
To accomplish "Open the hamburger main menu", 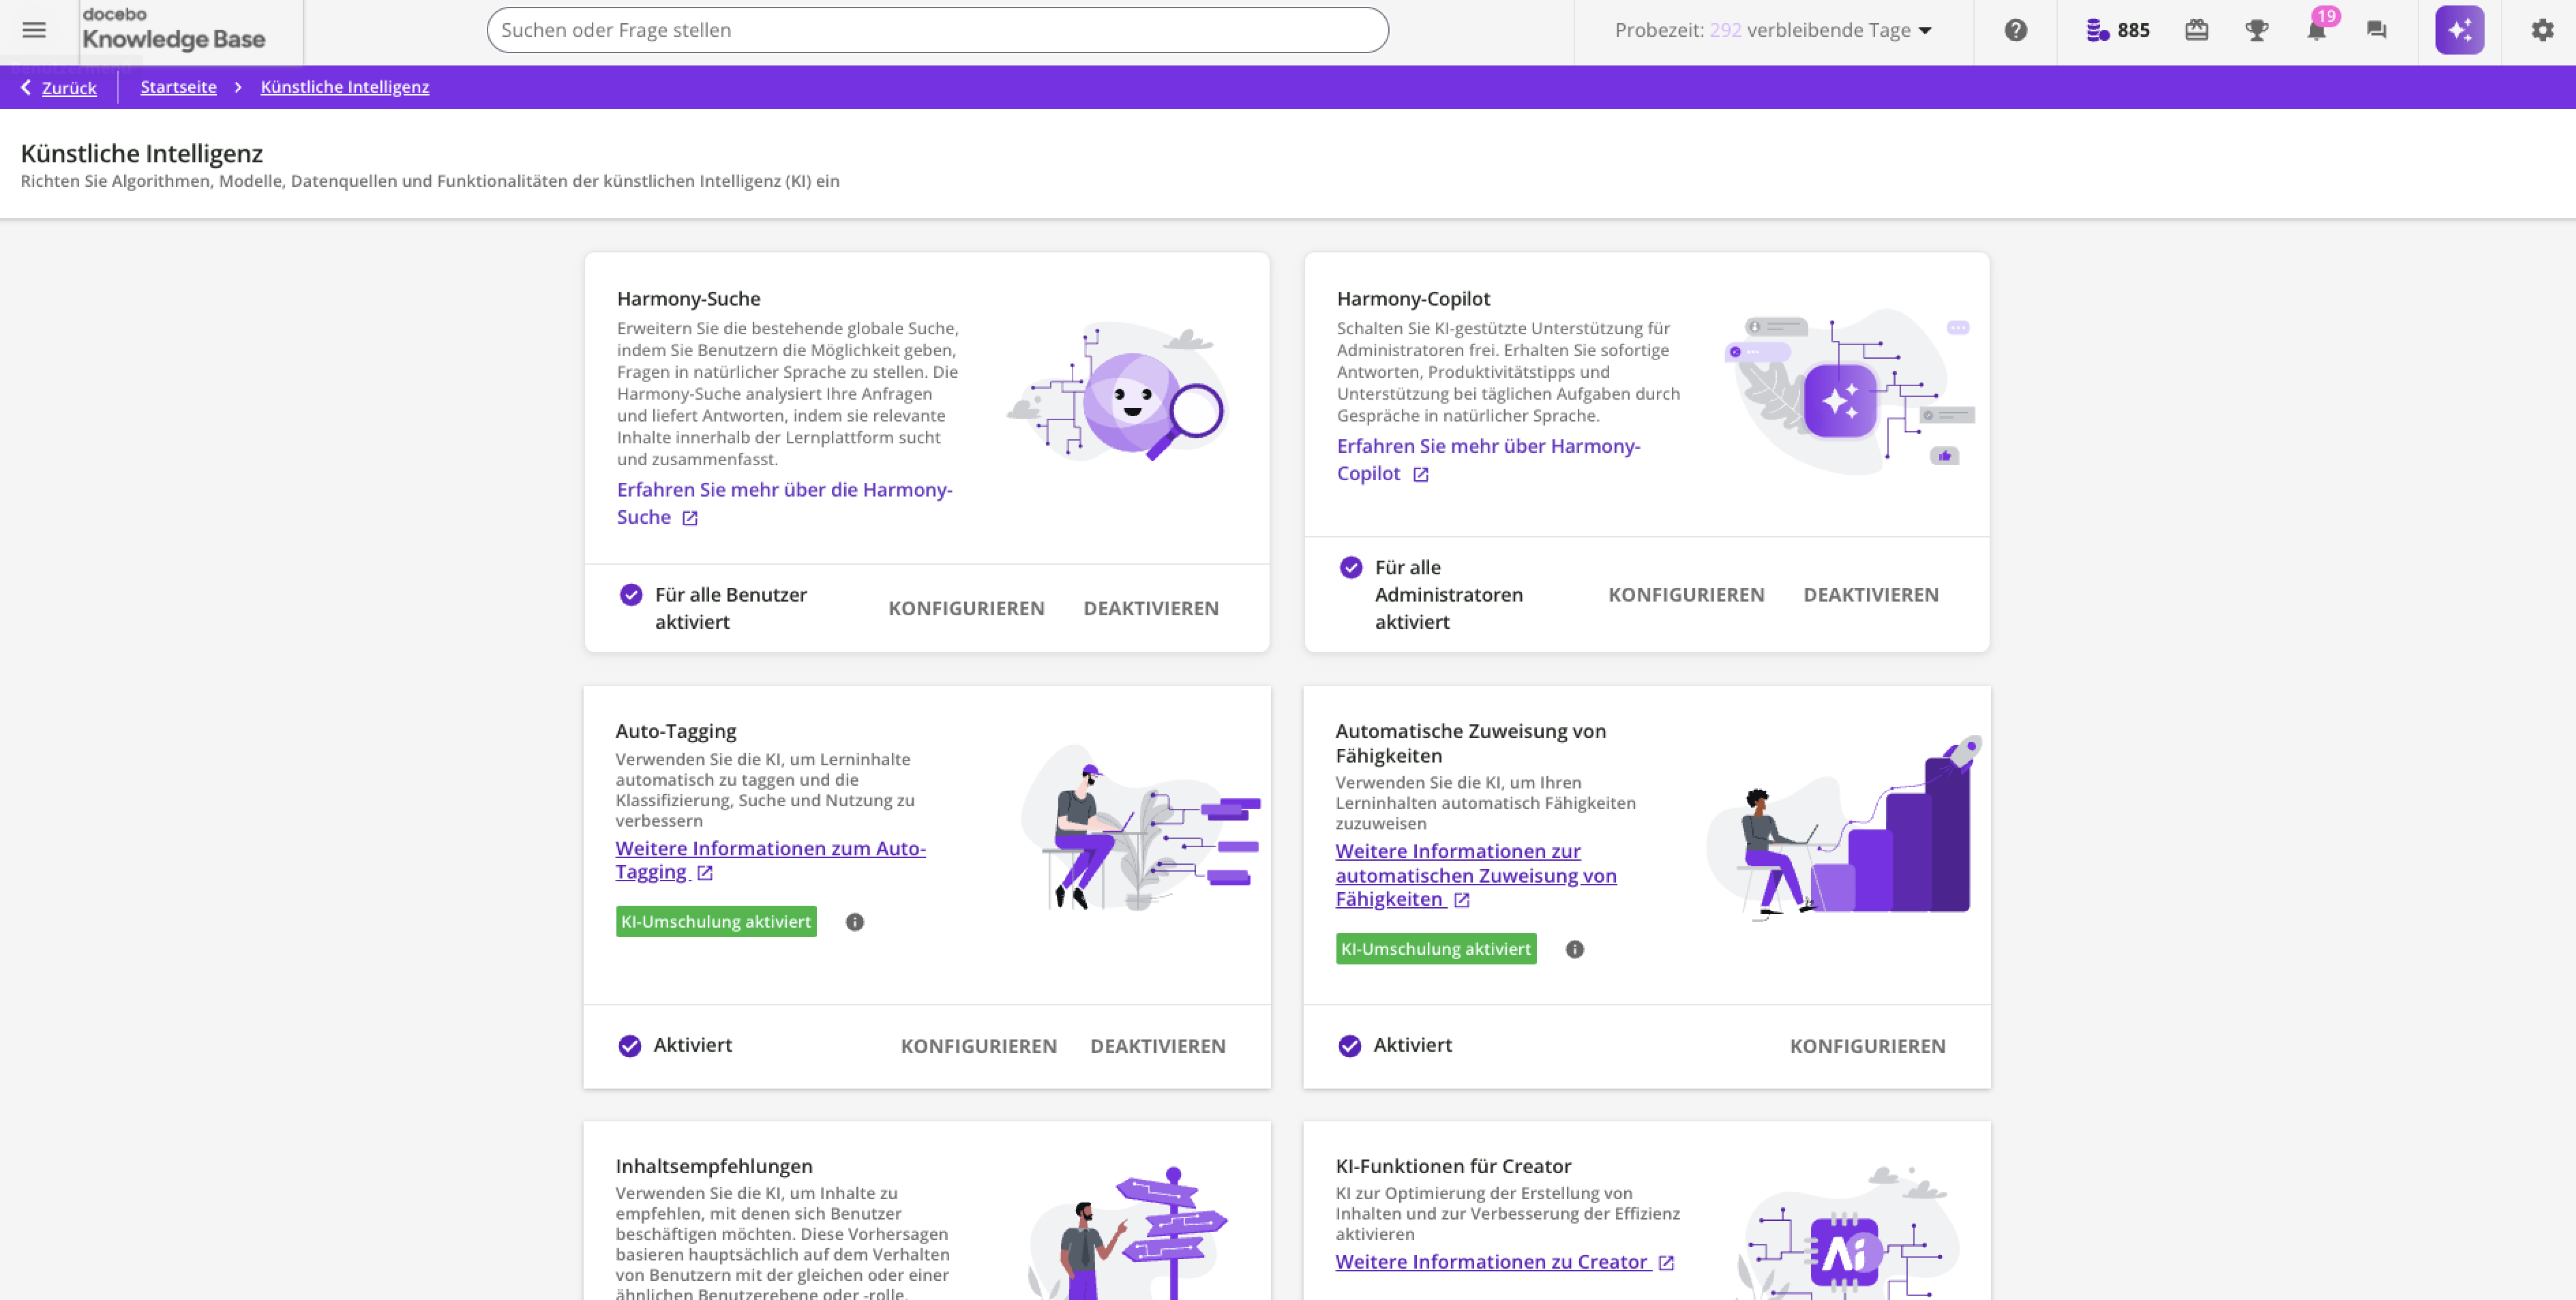I will click(x=34, y=30).
